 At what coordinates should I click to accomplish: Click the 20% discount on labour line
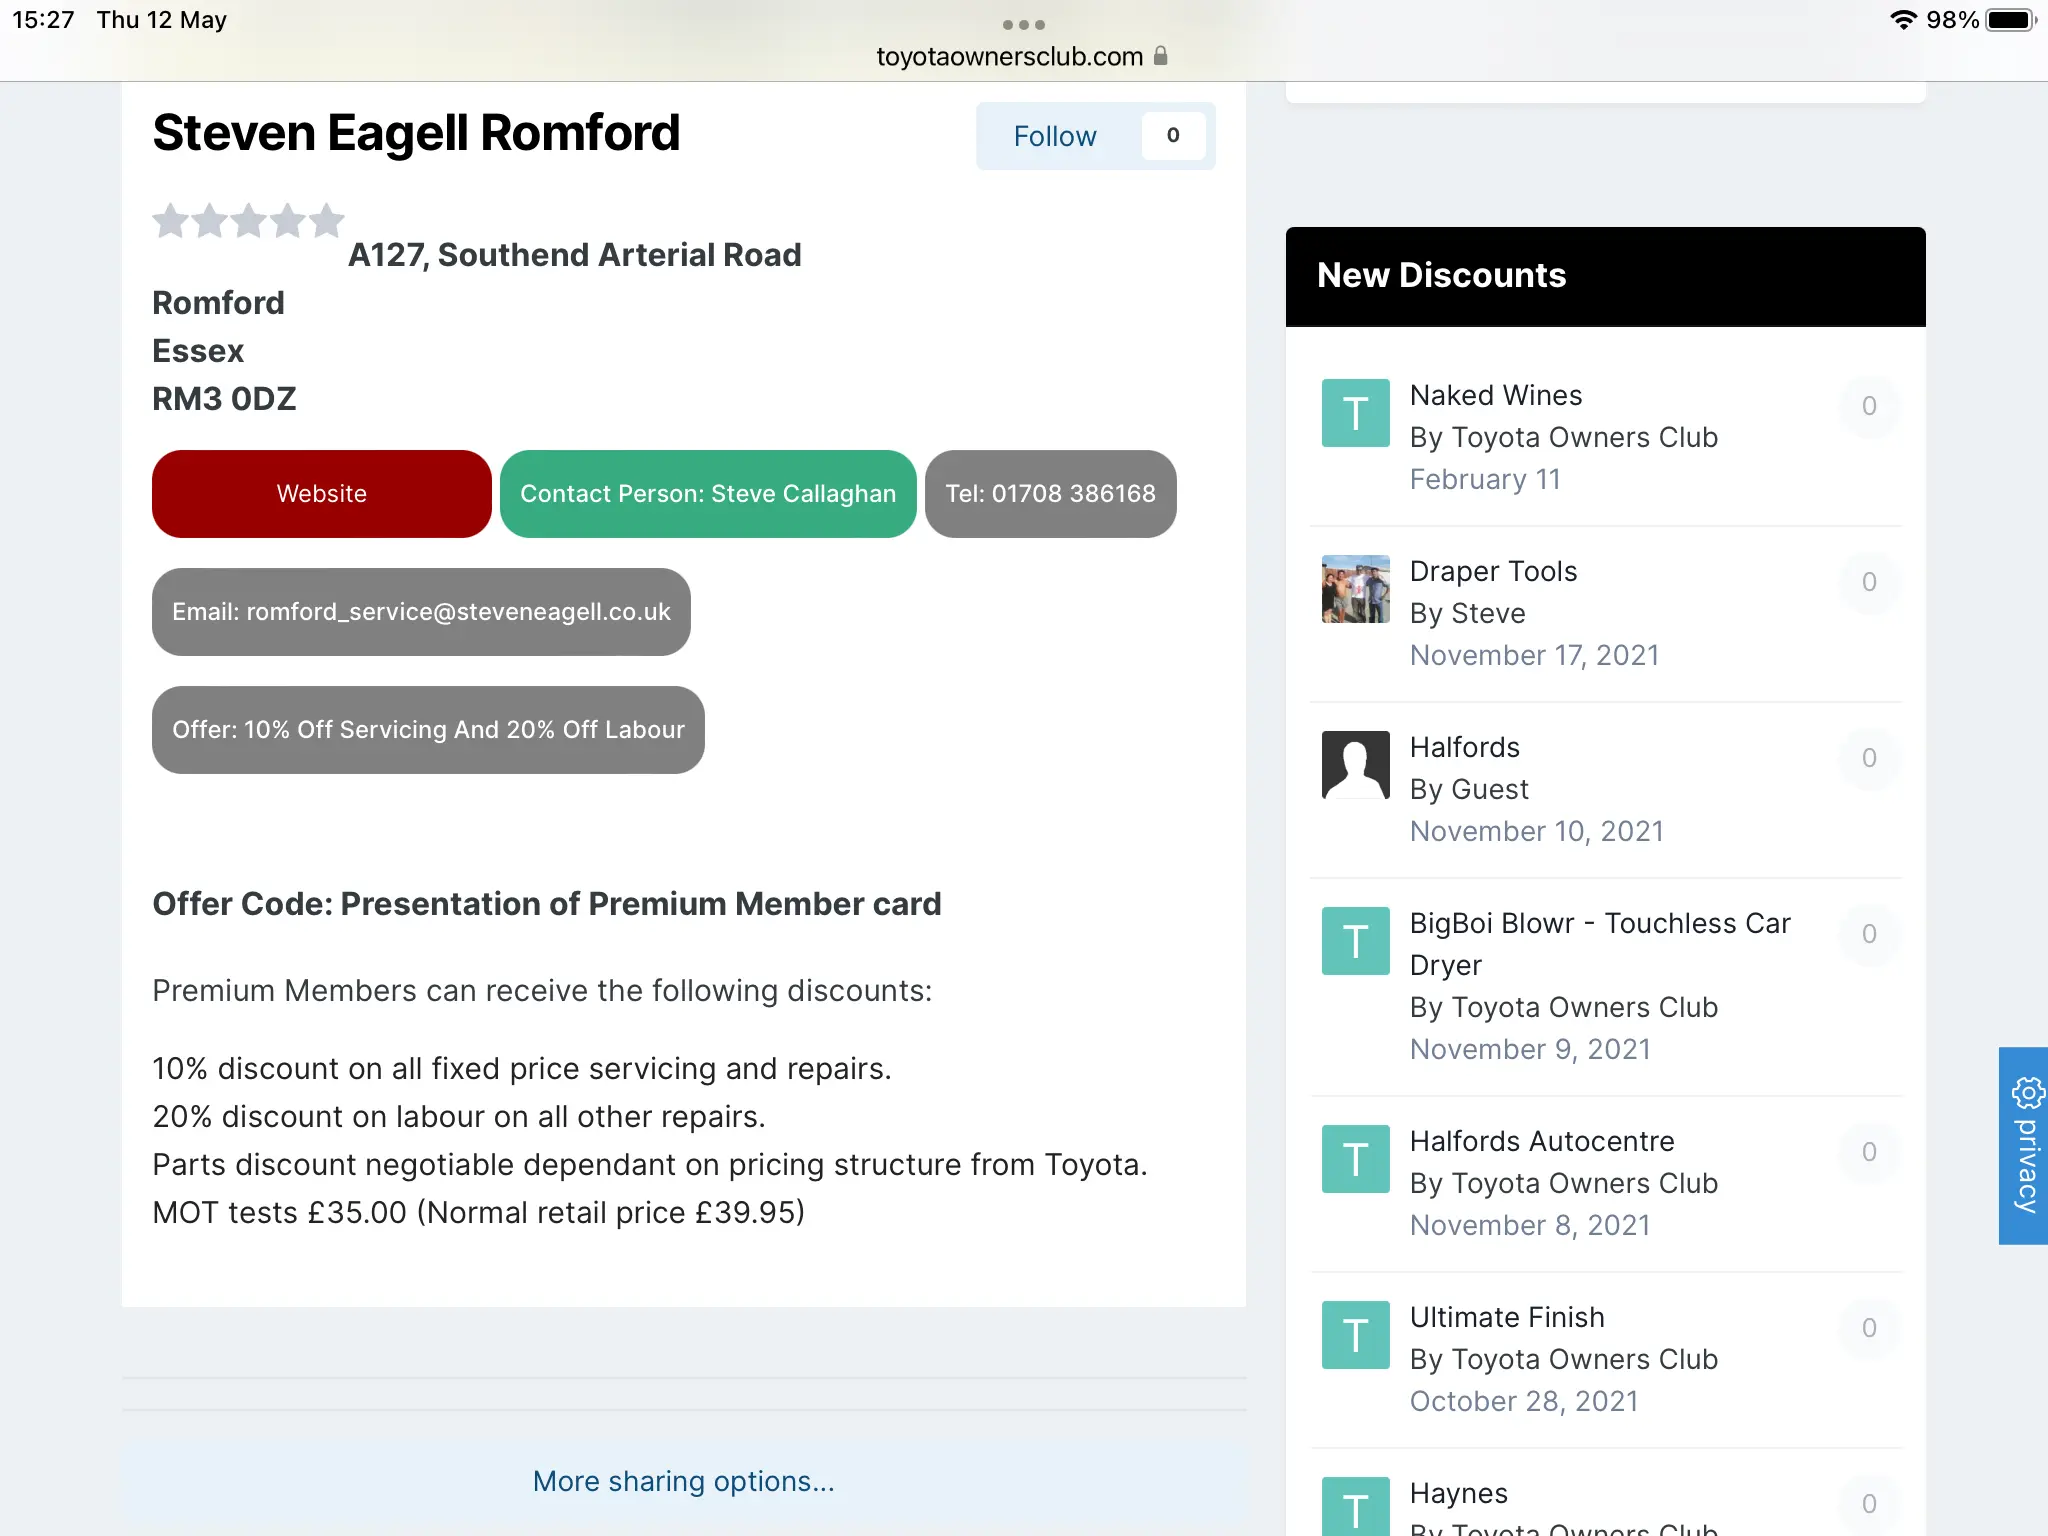coord(459,1116)
